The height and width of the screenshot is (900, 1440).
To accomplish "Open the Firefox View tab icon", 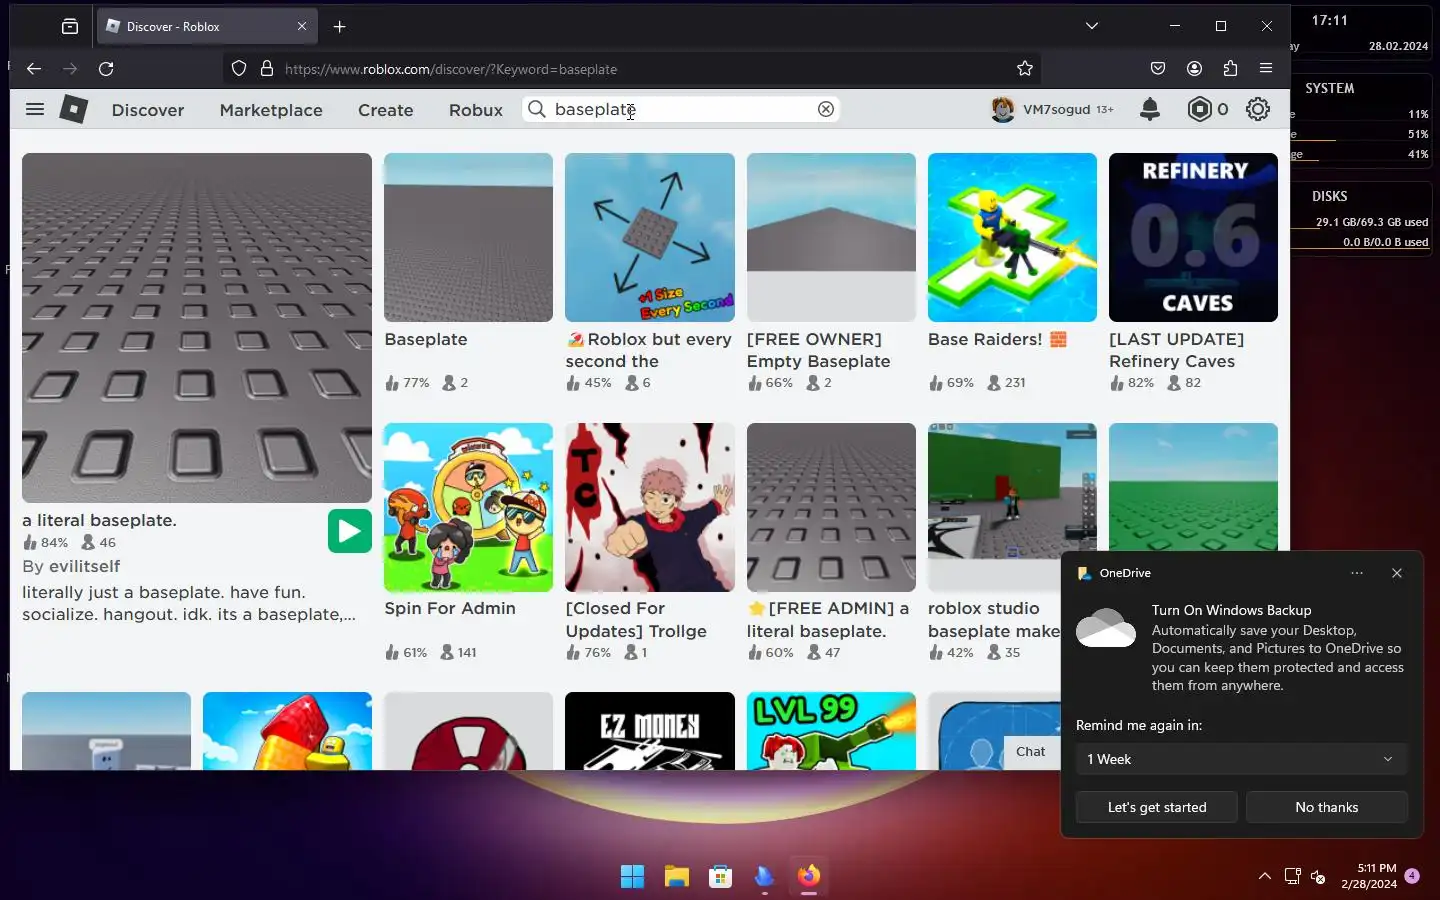I will tap(69, 26).
